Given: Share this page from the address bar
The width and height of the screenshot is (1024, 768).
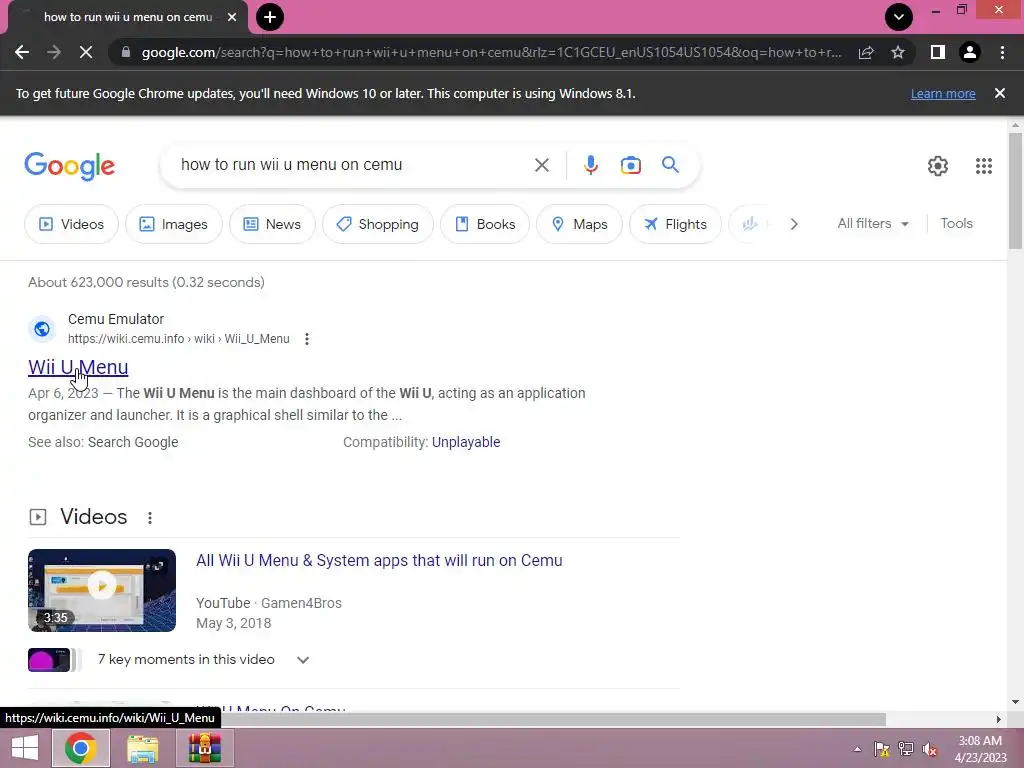Looking at the screenshot, I should click(866, 52).
